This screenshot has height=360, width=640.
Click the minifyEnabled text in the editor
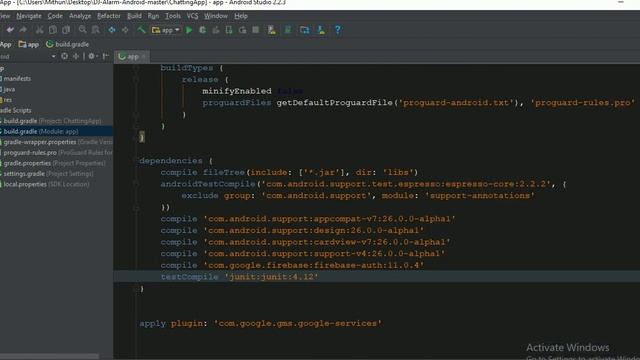coord(237,91)
